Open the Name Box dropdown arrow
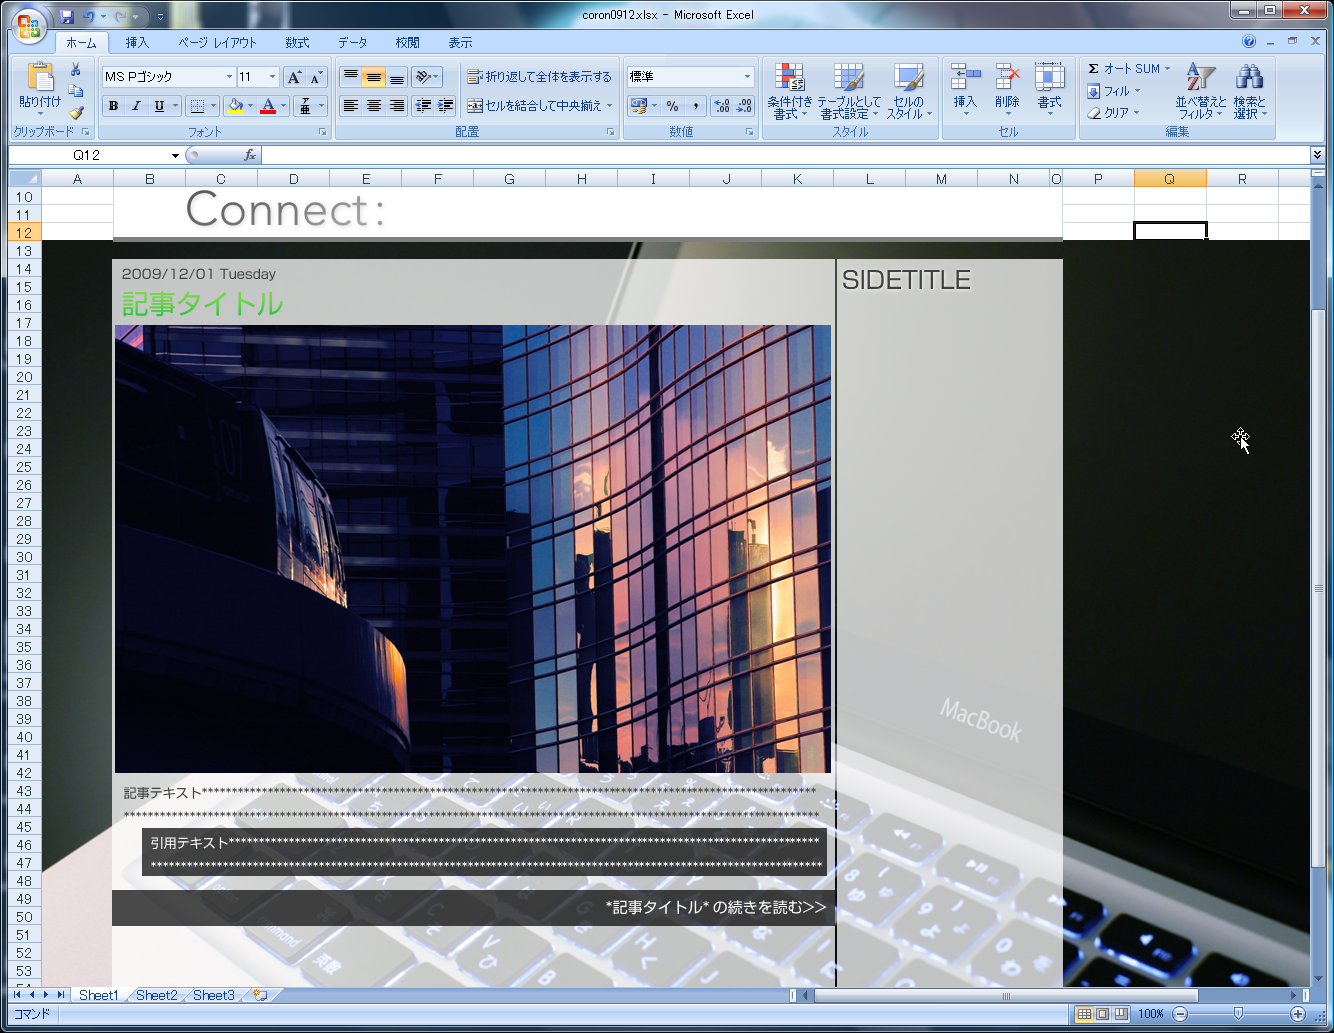Screen dimensions: 1334x1033 click(x=175, y=156)
